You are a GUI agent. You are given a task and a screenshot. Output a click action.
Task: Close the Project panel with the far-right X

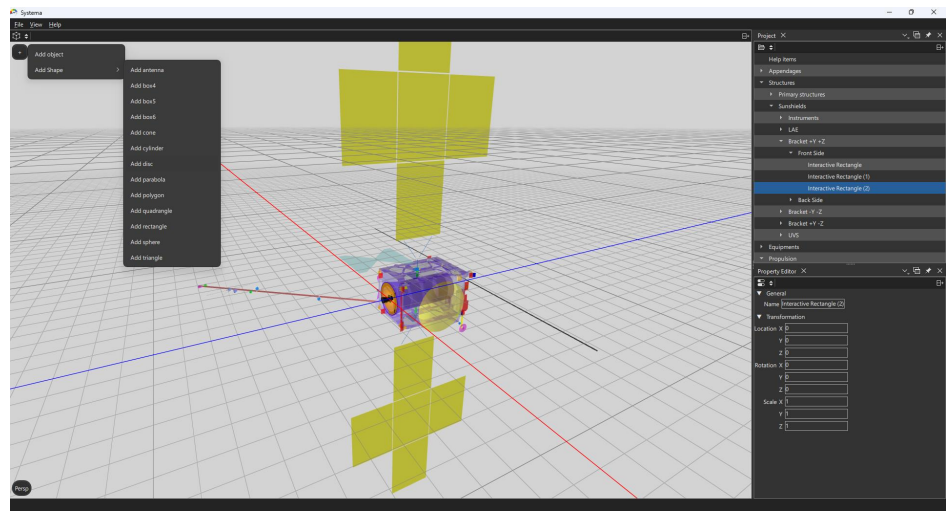point(940,35)
